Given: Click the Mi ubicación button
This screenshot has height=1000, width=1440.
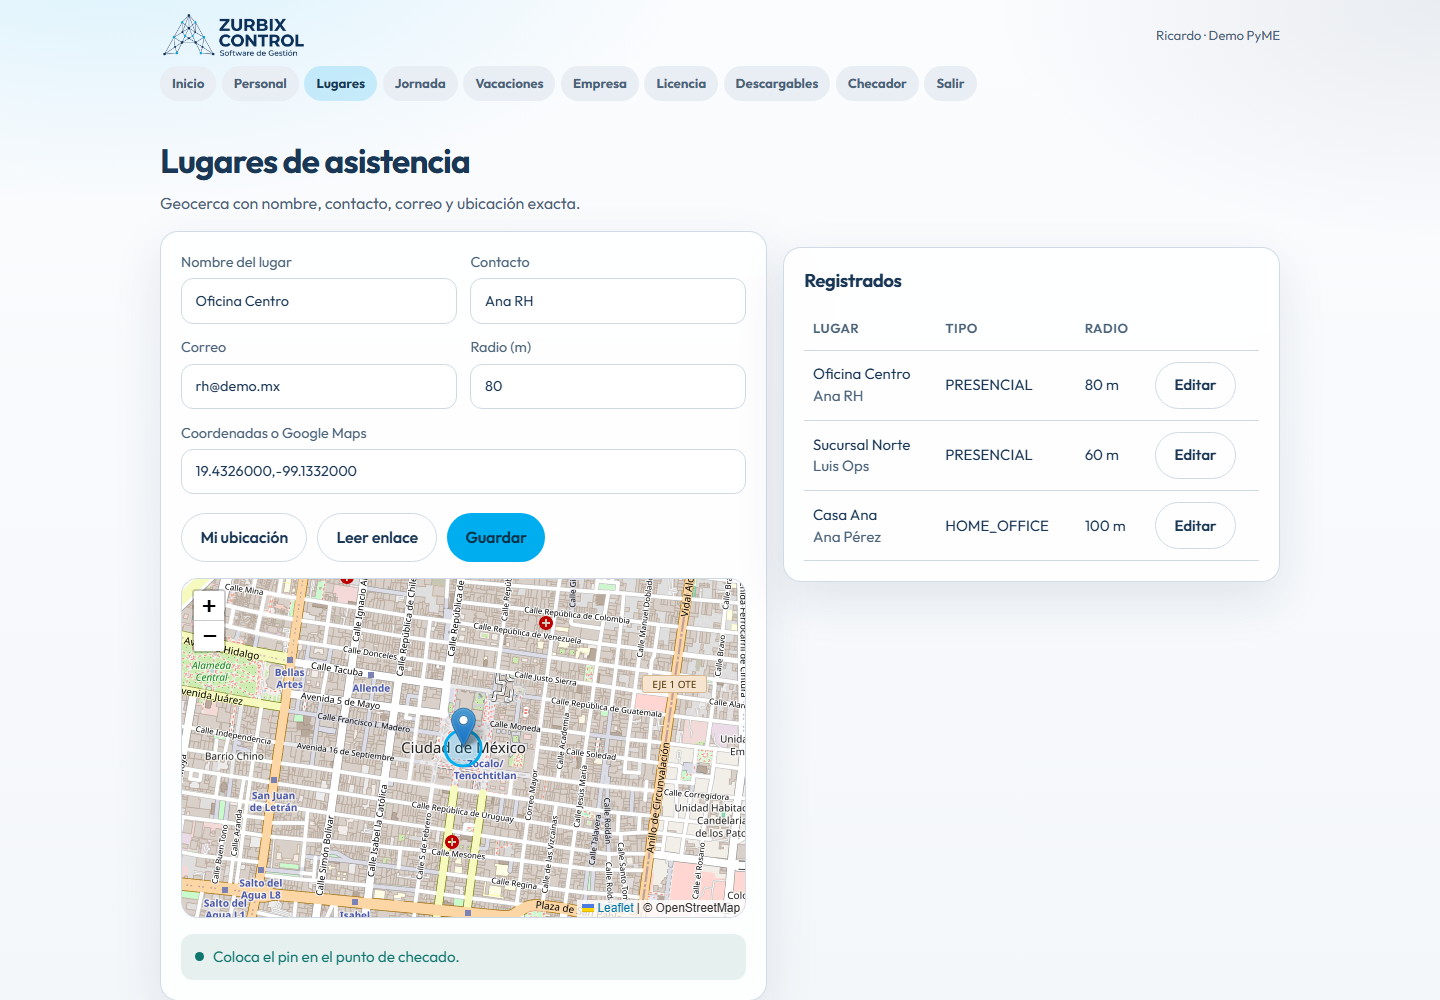Looking at the screenshot, I should pyautogui.click(x=244, y=538).
